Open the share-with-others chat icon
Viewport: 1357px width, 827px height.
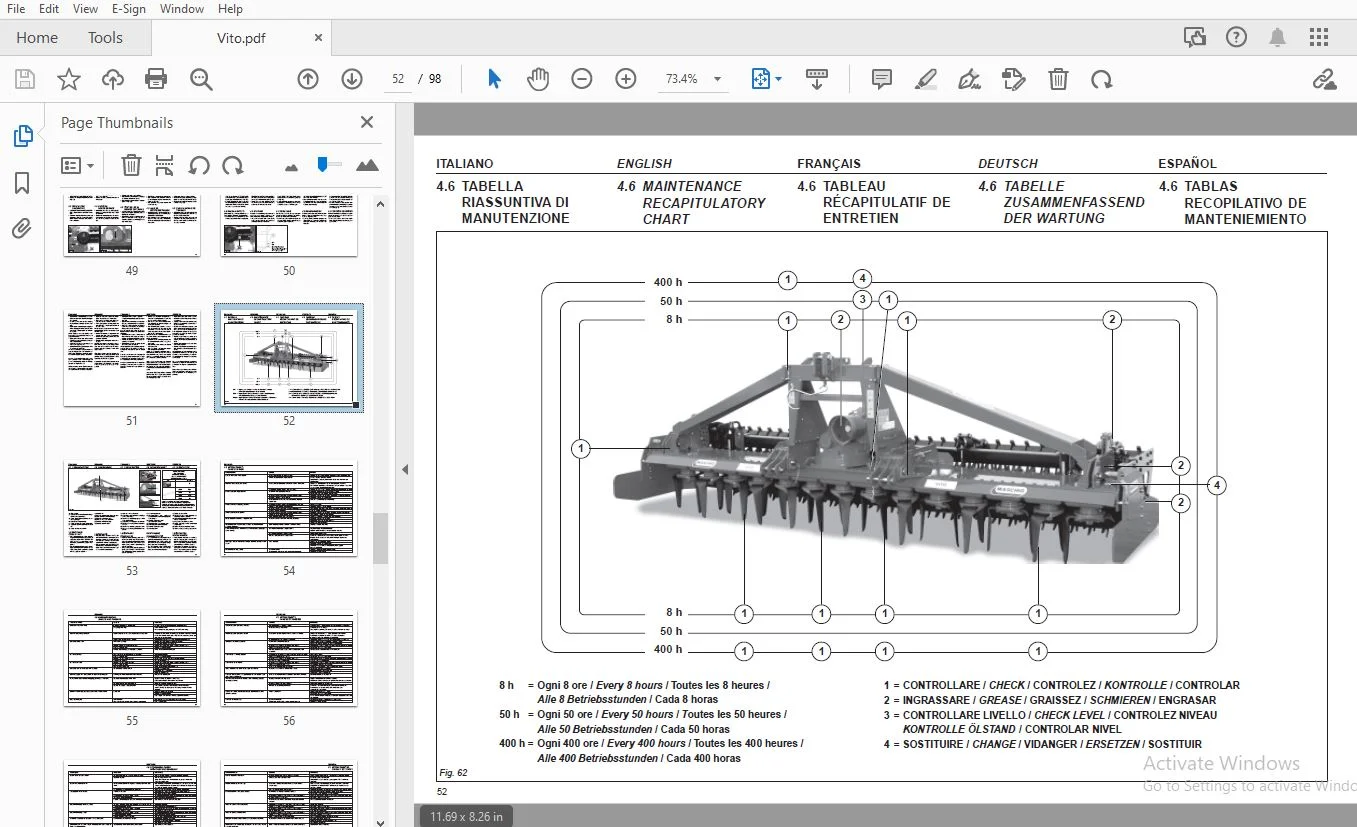[x=1194, y=38]
